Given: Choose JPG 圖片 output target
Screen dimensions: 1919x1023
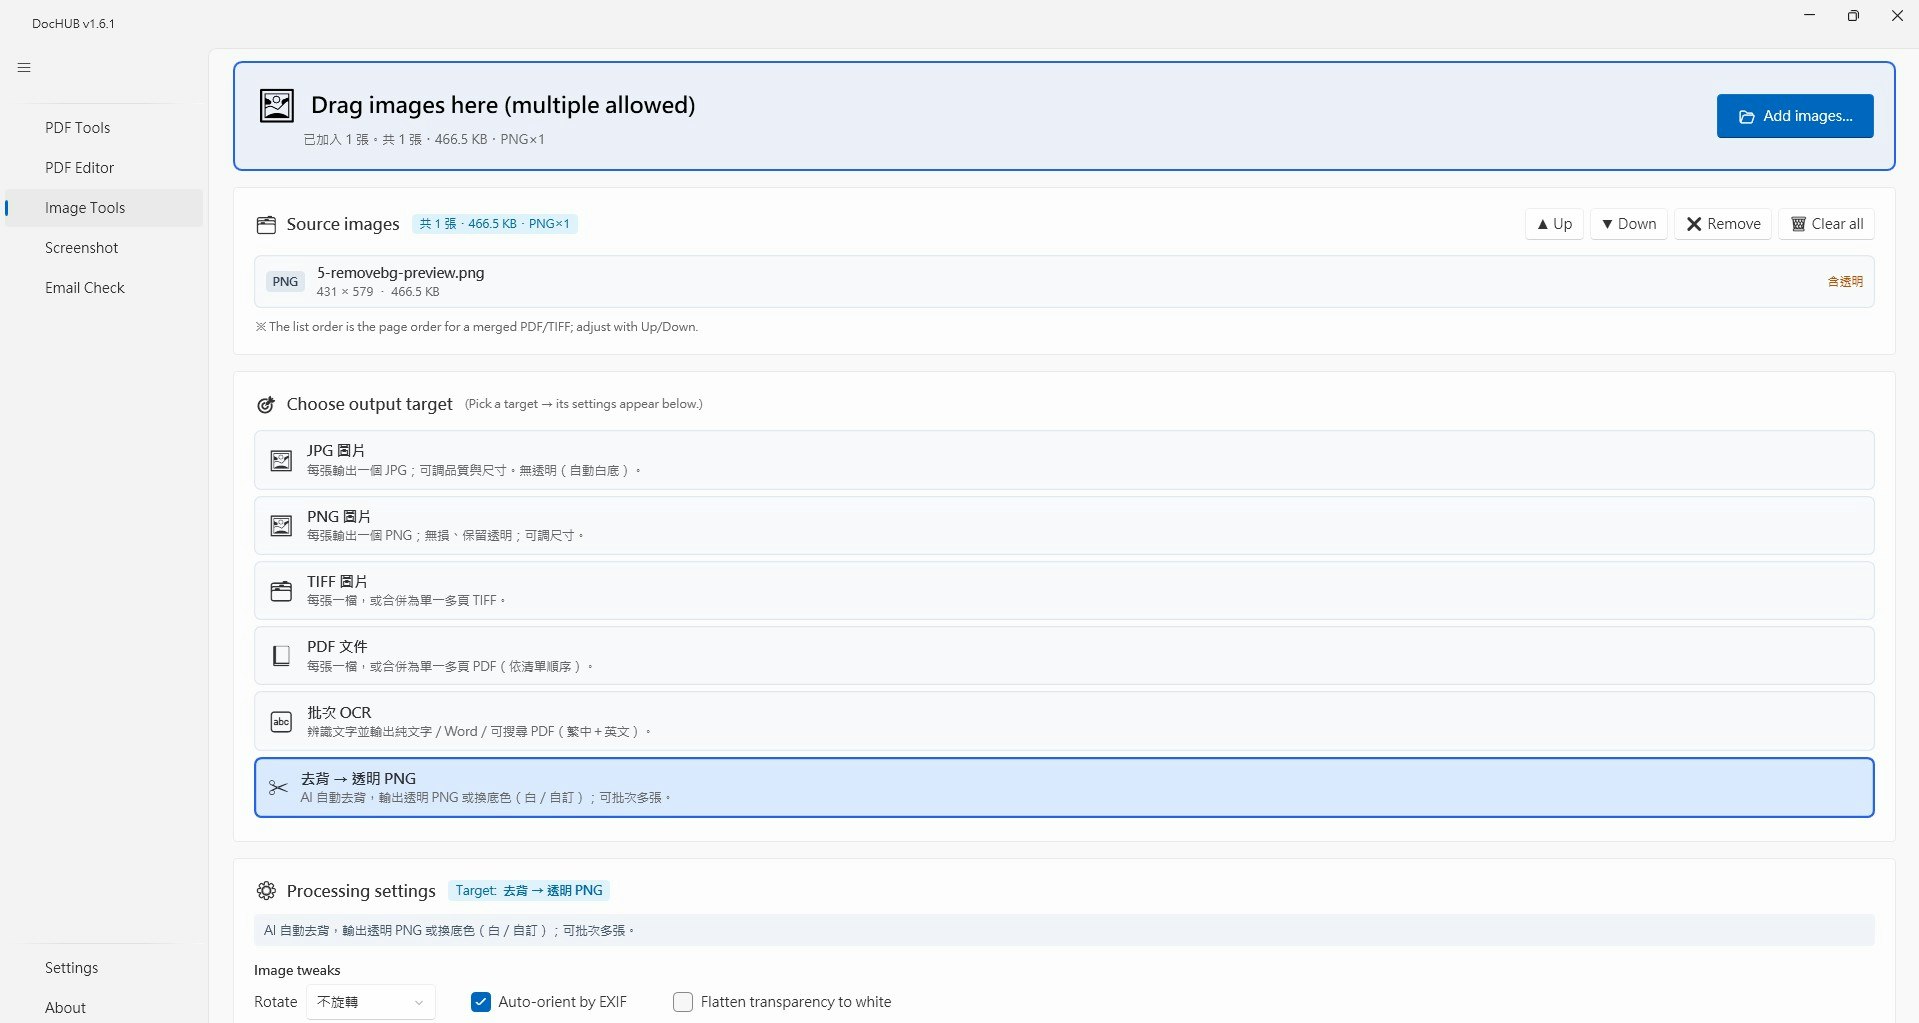Looking at the screenshot, I should point(1064,460).
